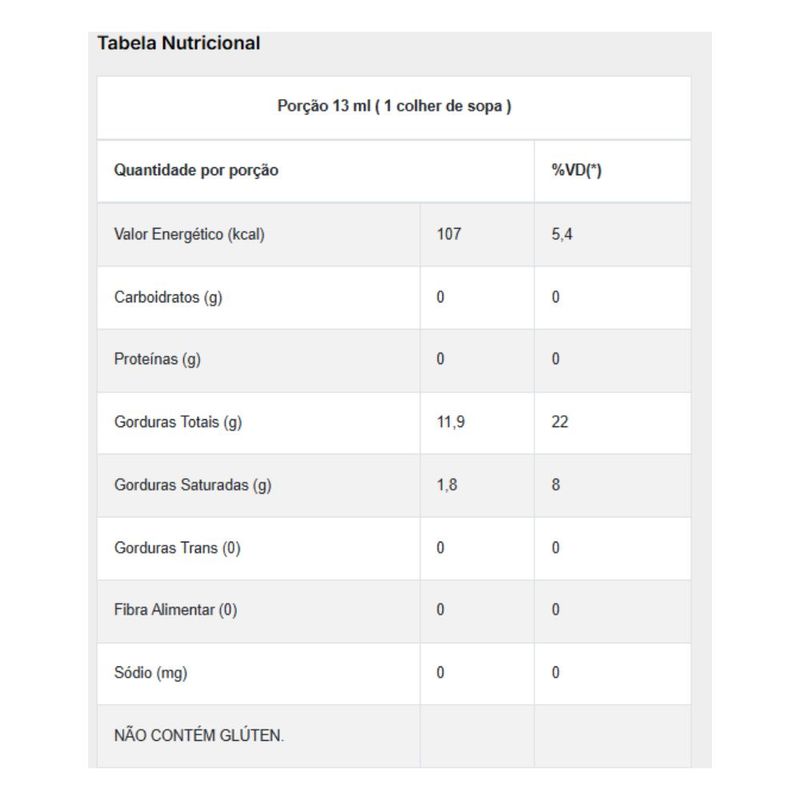Select the Proteínas (g) row label

[x=157, y=359]
